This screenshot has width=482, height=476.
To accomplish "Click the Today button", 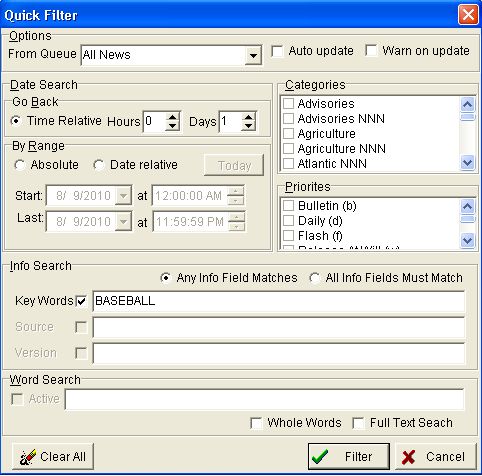I will pos(234,165).
